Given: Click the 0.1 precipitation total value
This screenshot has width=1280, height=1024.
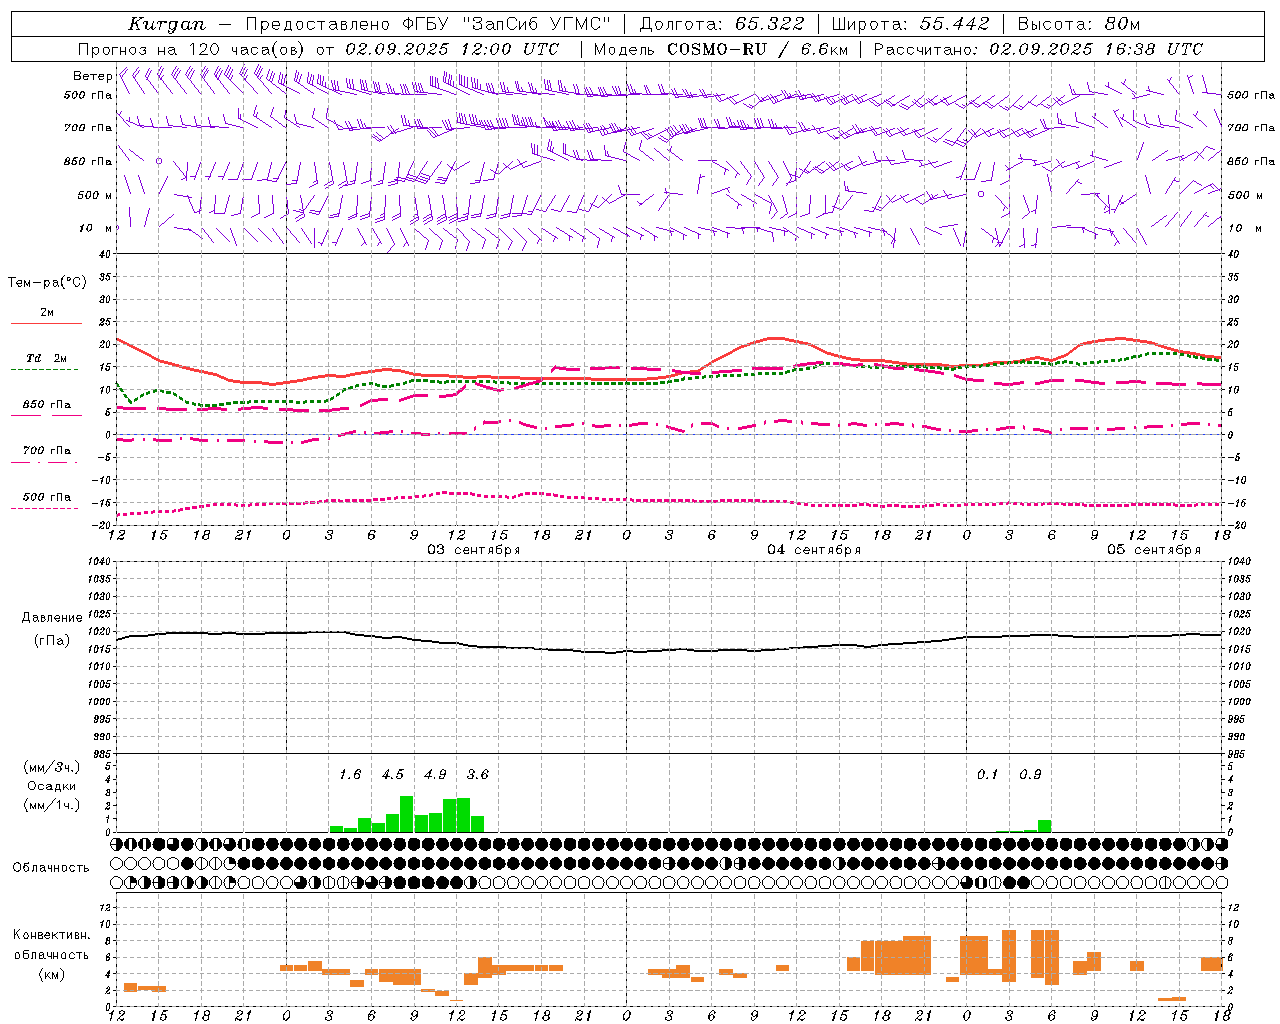Looking at the screenshot, I should point(988,774).
